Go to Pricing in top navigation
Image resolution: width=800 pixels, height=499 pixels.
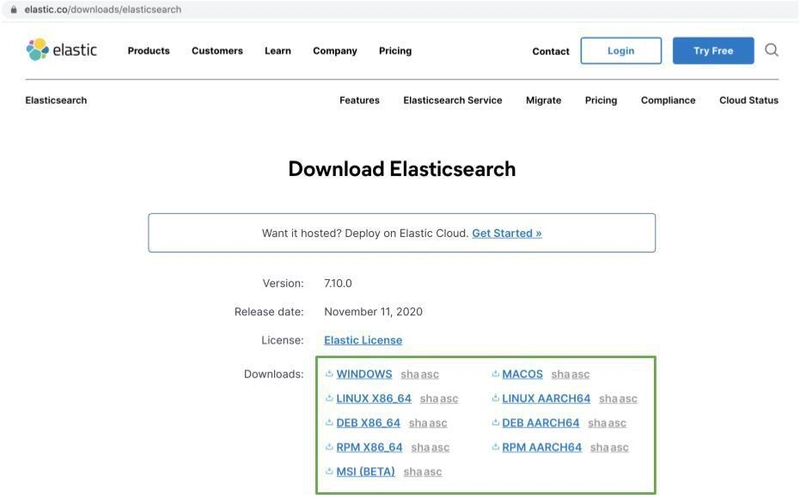click(395, 51)
